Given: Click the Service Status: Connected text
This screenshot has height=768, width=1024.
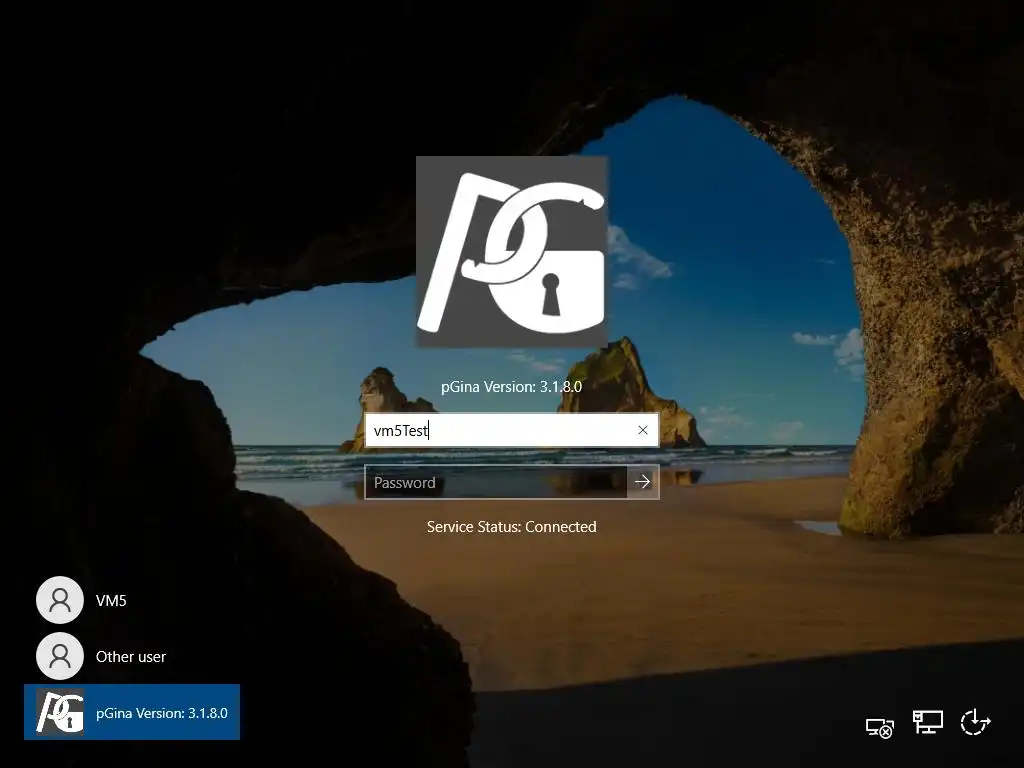Looking at the screenshot, I should tap(511, 527).
